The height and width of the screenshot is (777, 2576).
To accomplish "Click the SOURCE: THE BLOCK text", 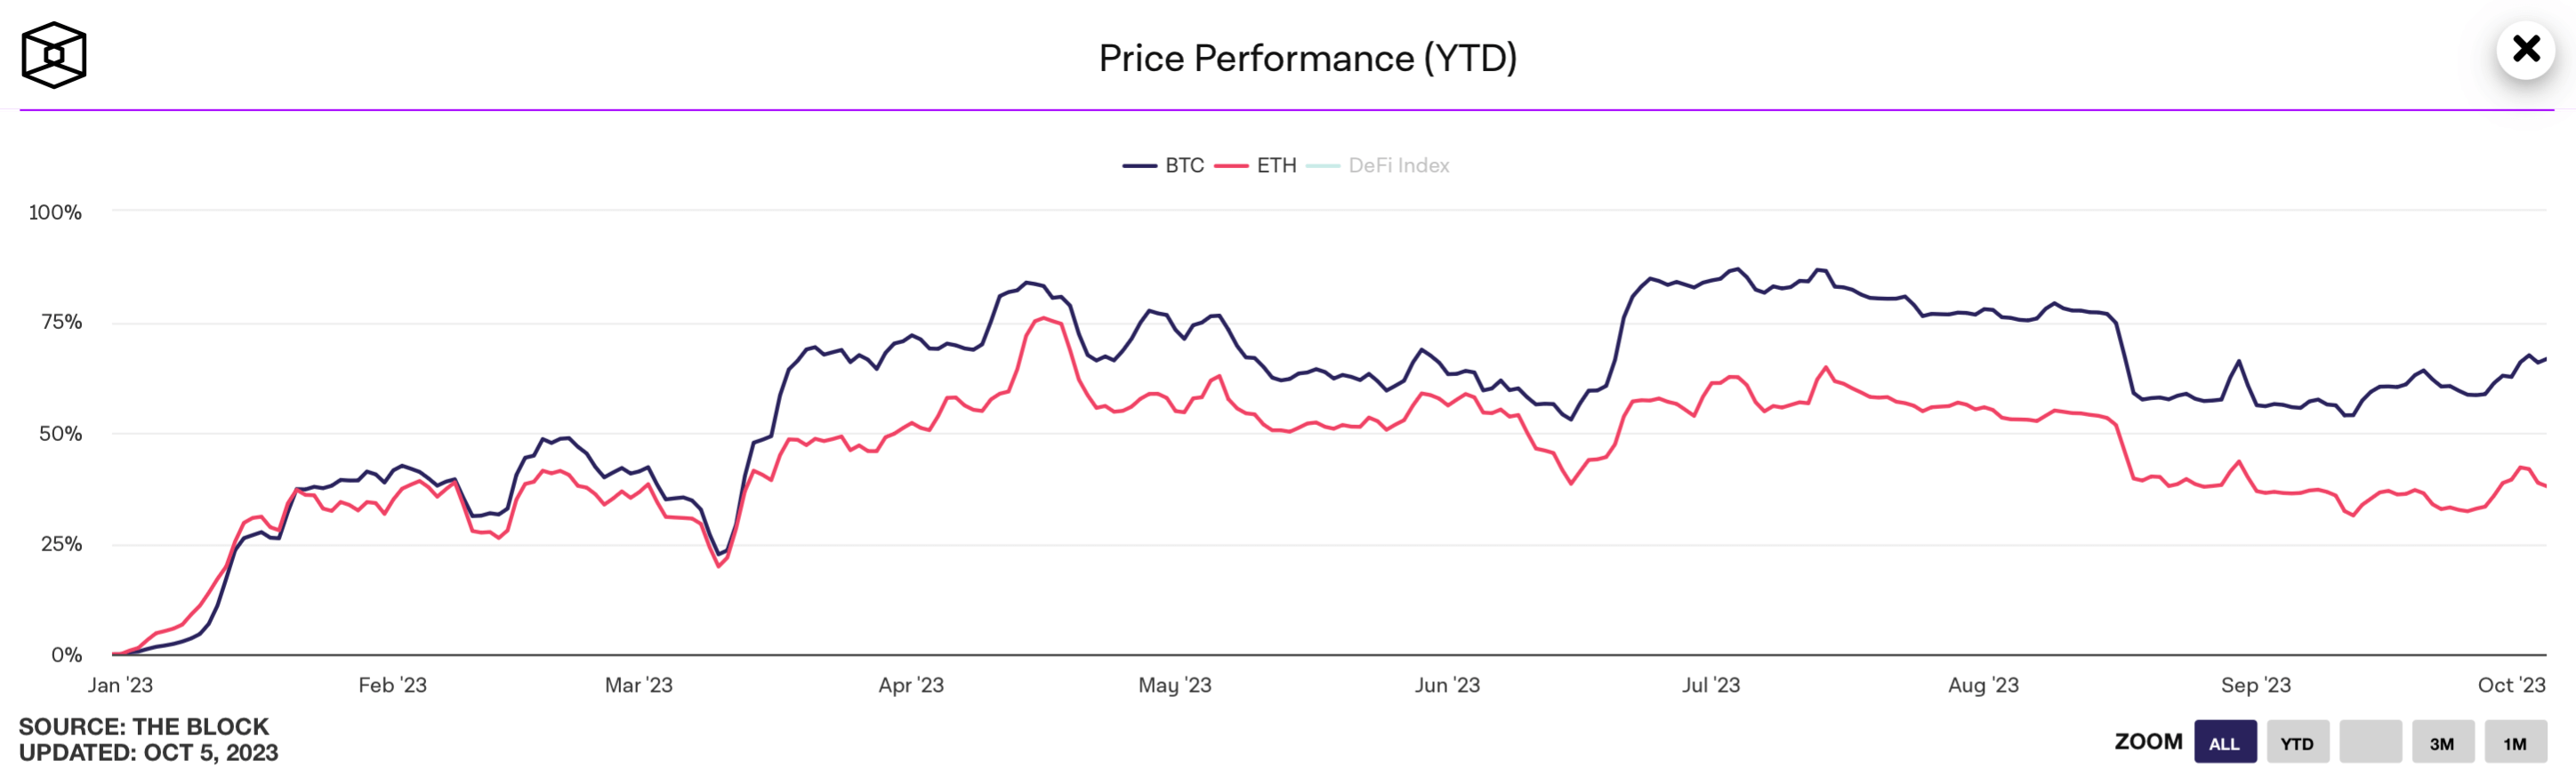I will [x=144, y=726].
